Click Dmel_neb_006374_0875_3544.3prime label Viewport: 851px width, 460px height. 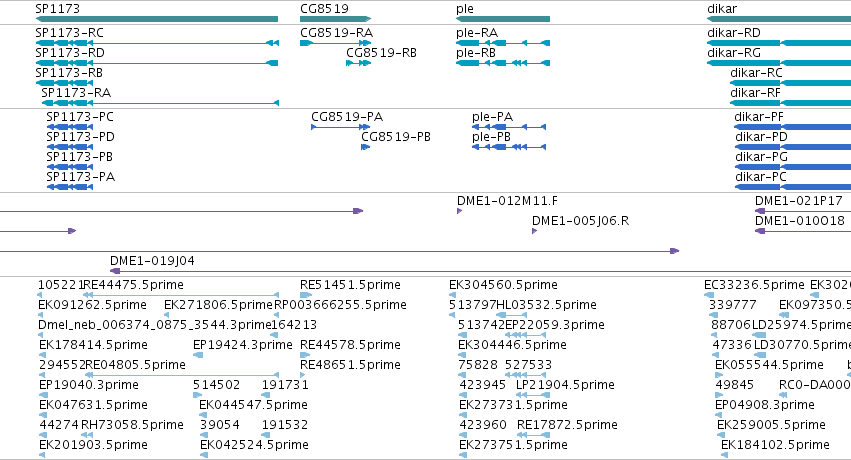point(155,325)
